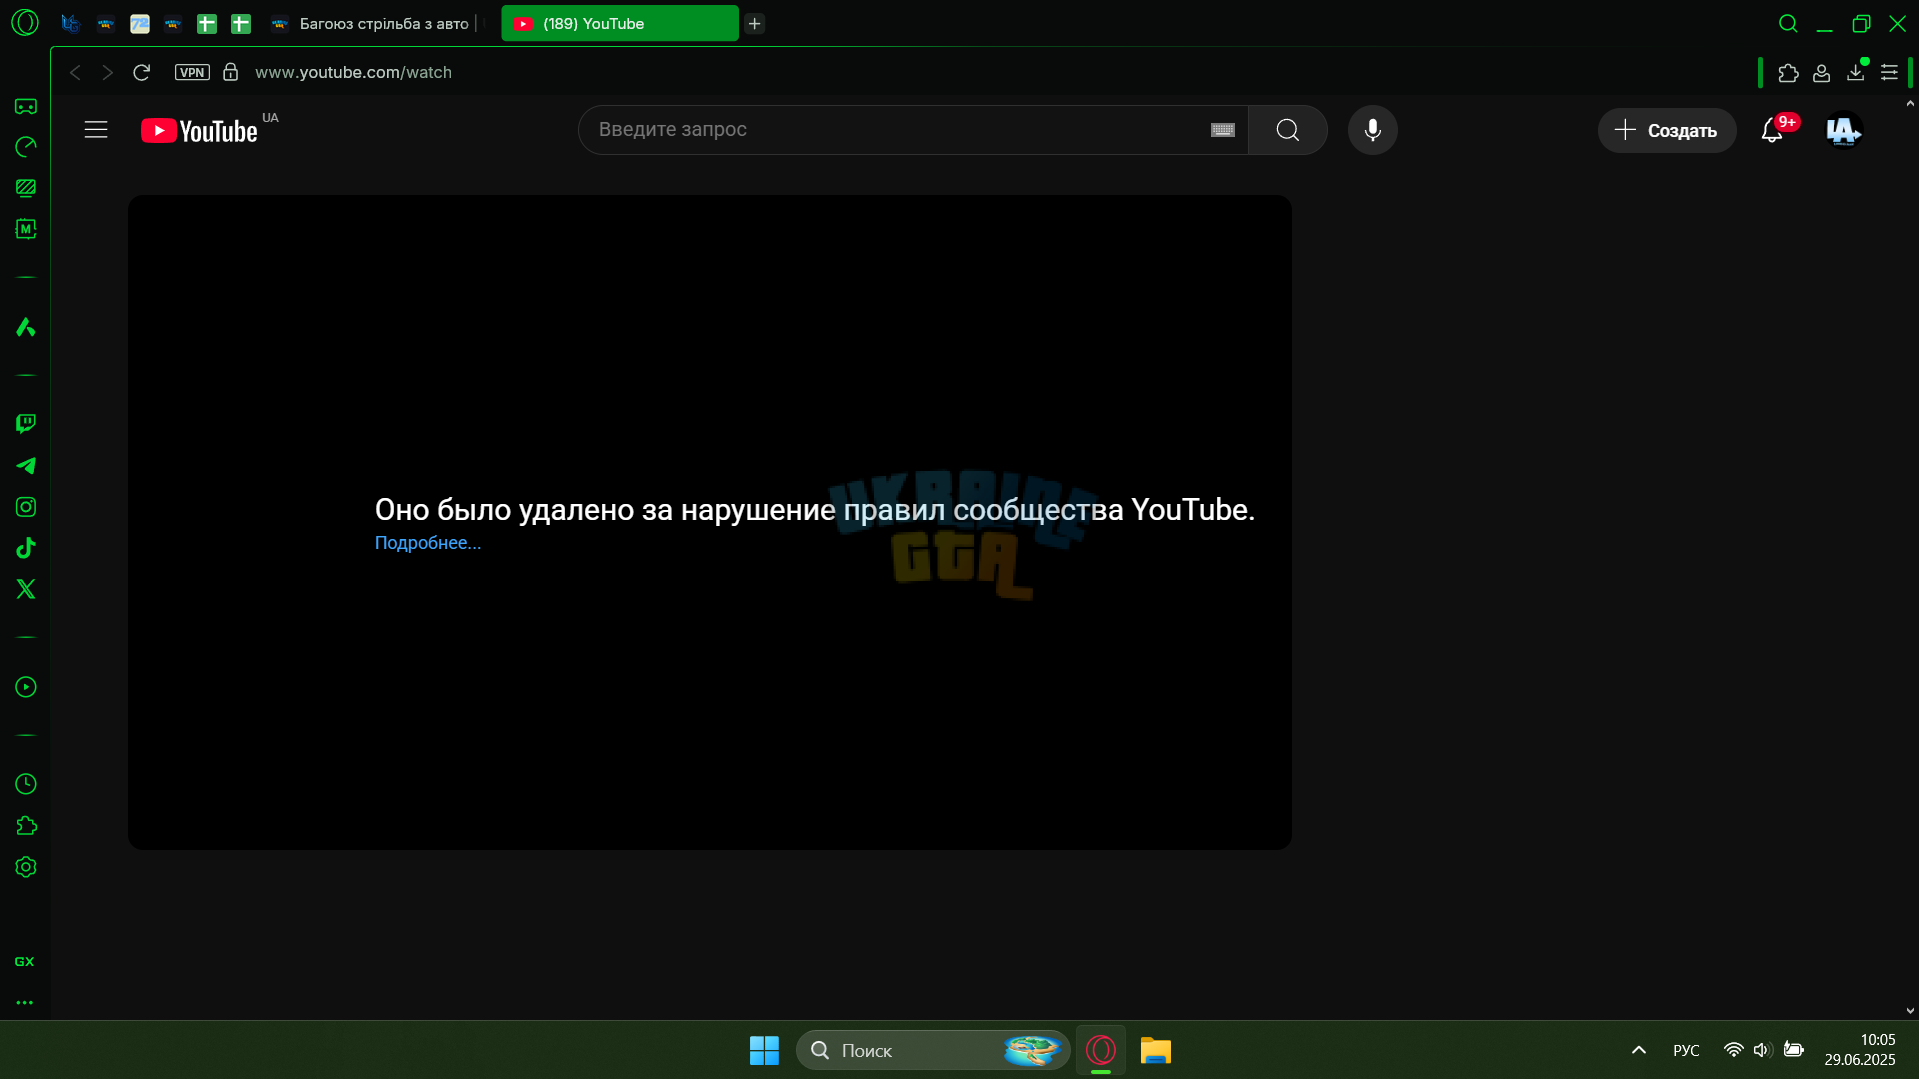This screenshot has width=1919, height=1079.
Task: Click page scrollbar up arrow
Action: pyautogui.click(x=1910, y=104)
